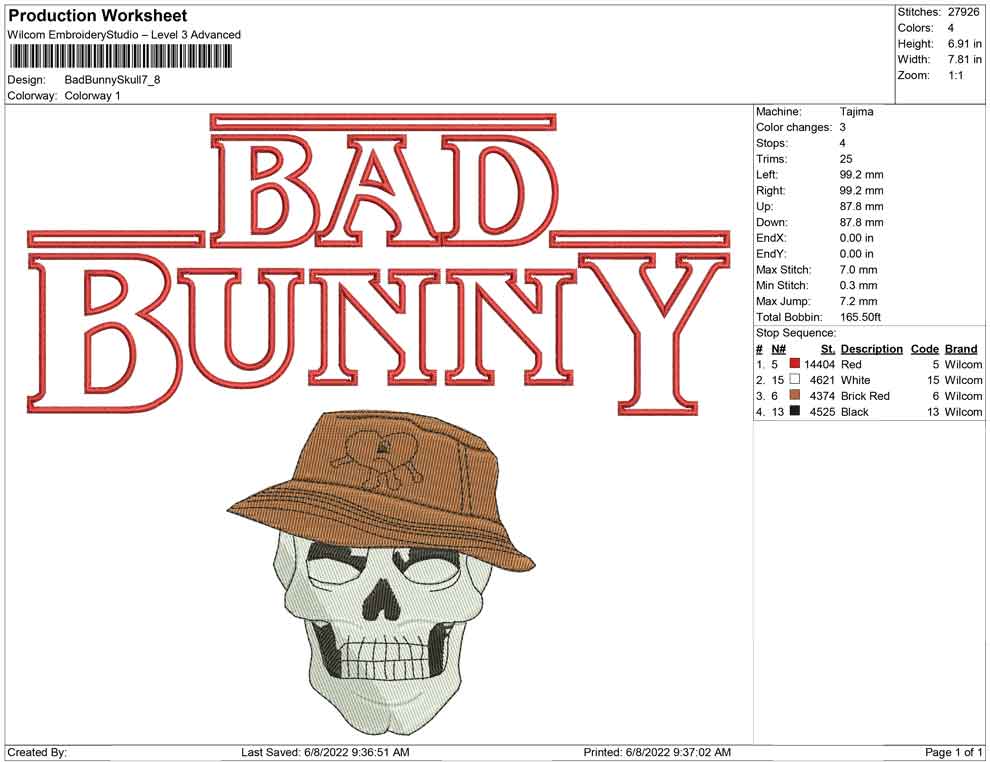Click the stitch count 4374 for Brick Red
Image resolution: width=990 pixels, height=762 pixels.
pyautogui.click(x=822, y=396)
